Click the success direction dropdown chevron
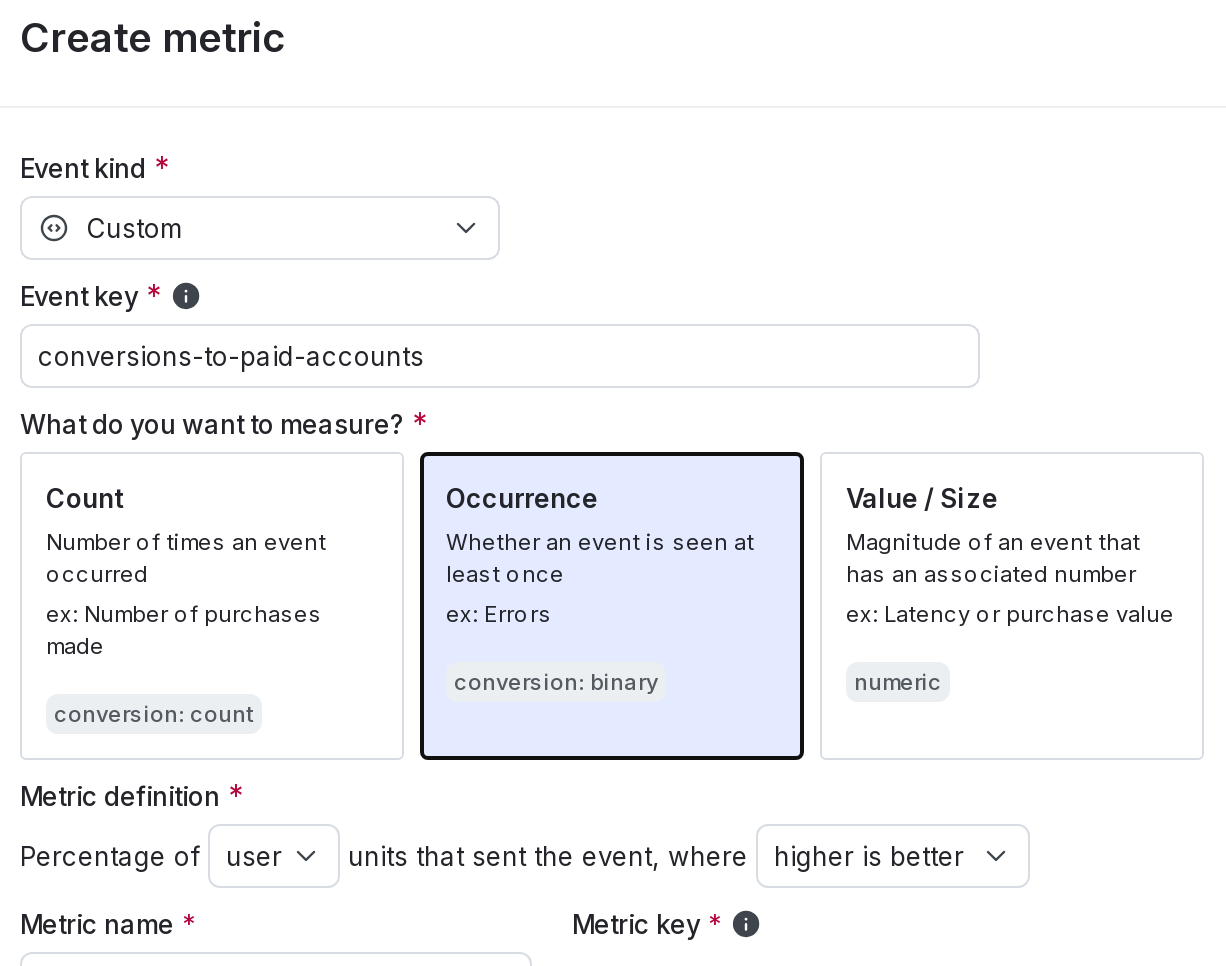1226x966 pixels. click(996, 856)
